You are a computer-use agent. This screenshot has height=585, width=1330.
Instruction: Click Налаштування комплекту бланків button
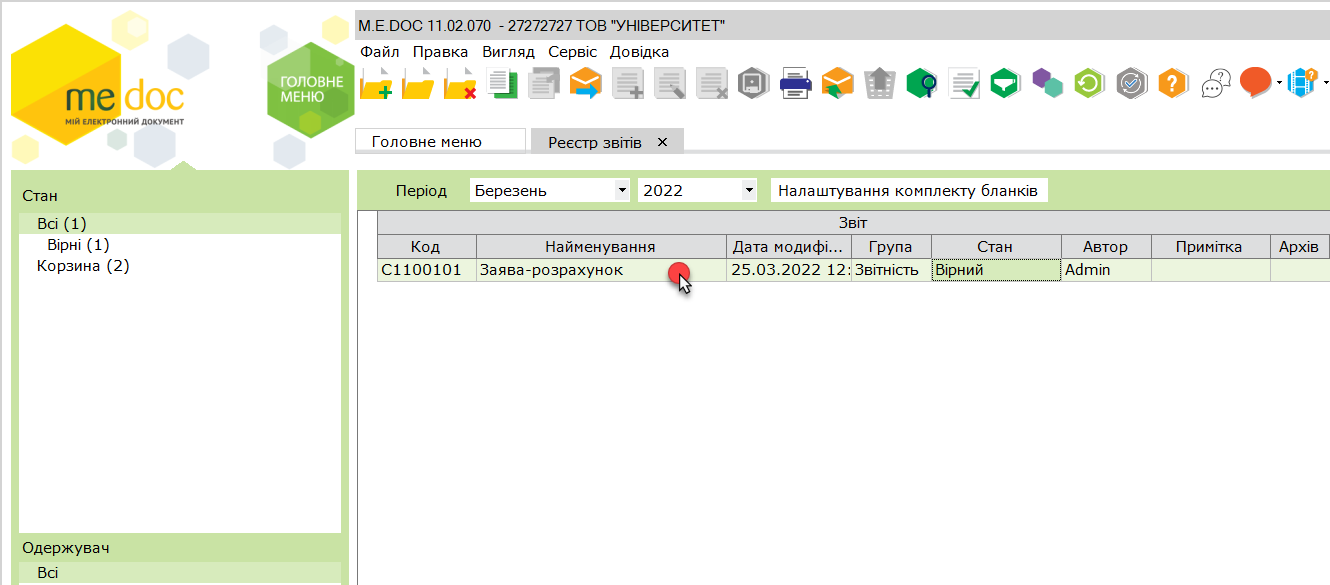pyautogui.click(x=910, y=190)
